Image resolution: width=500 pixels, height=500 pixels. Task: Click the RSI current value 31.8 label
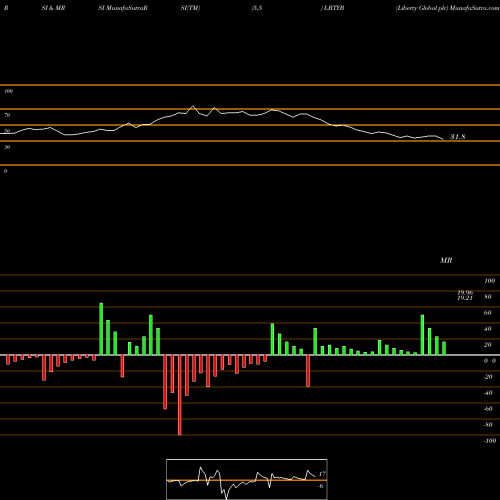[457, 137]
